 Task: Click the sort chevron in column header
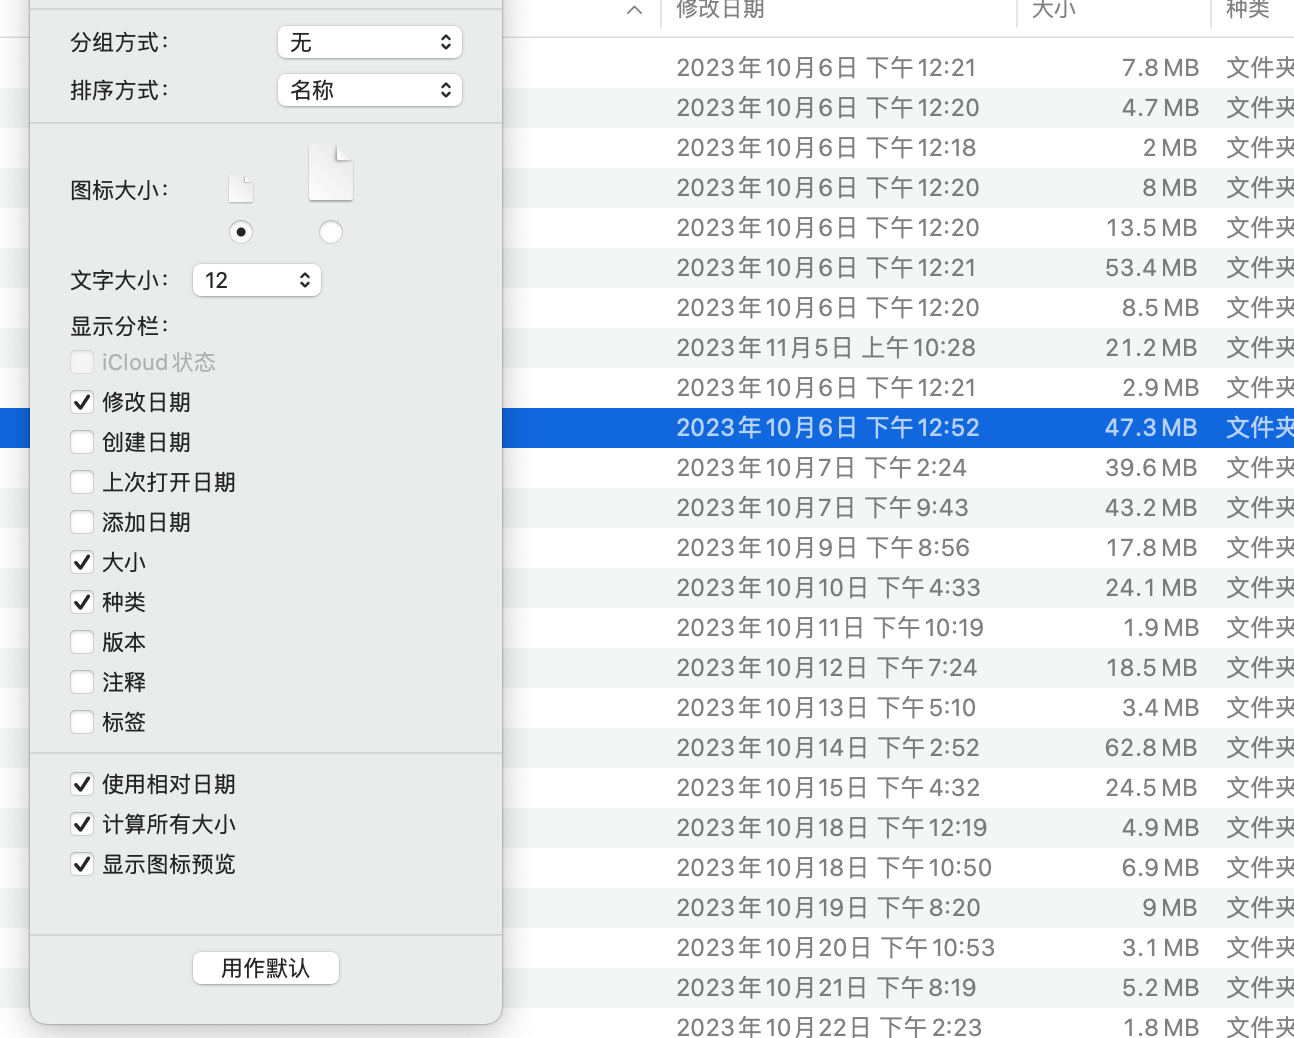(634, 10)
